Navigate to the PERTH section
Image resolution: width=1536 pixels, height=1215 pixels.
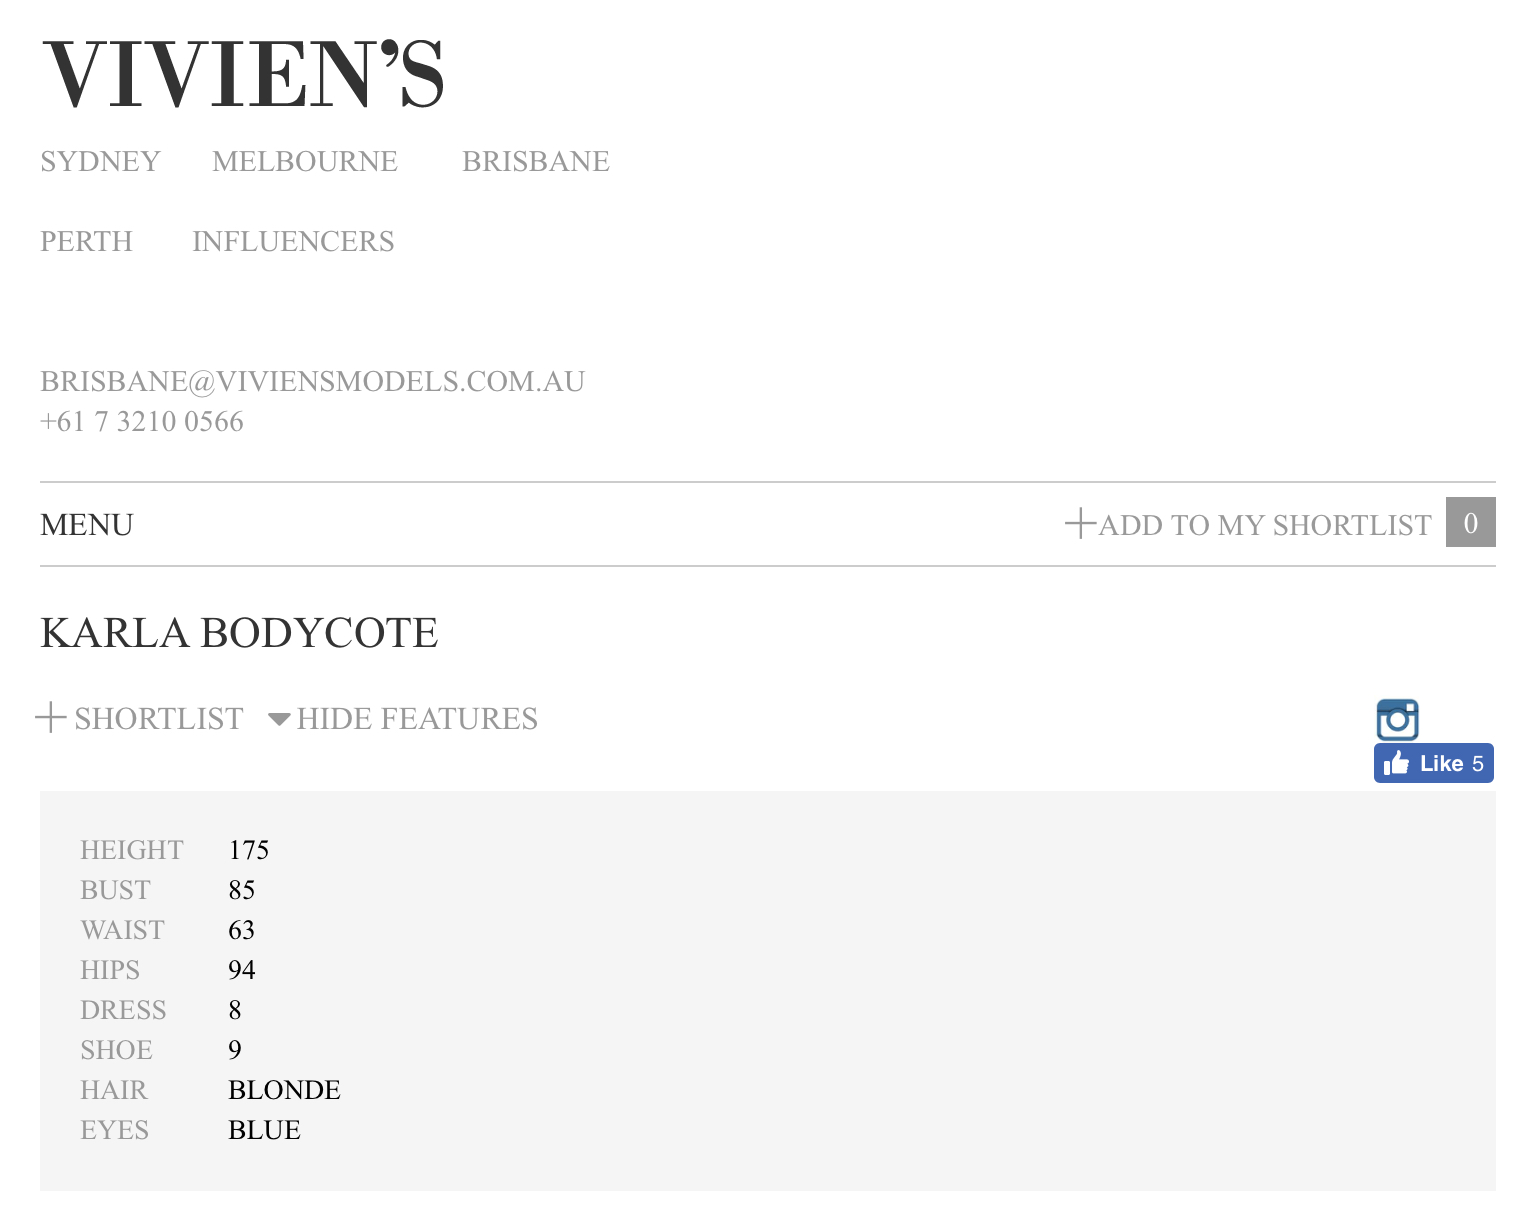pyautogui.click(x=86, y=241)
